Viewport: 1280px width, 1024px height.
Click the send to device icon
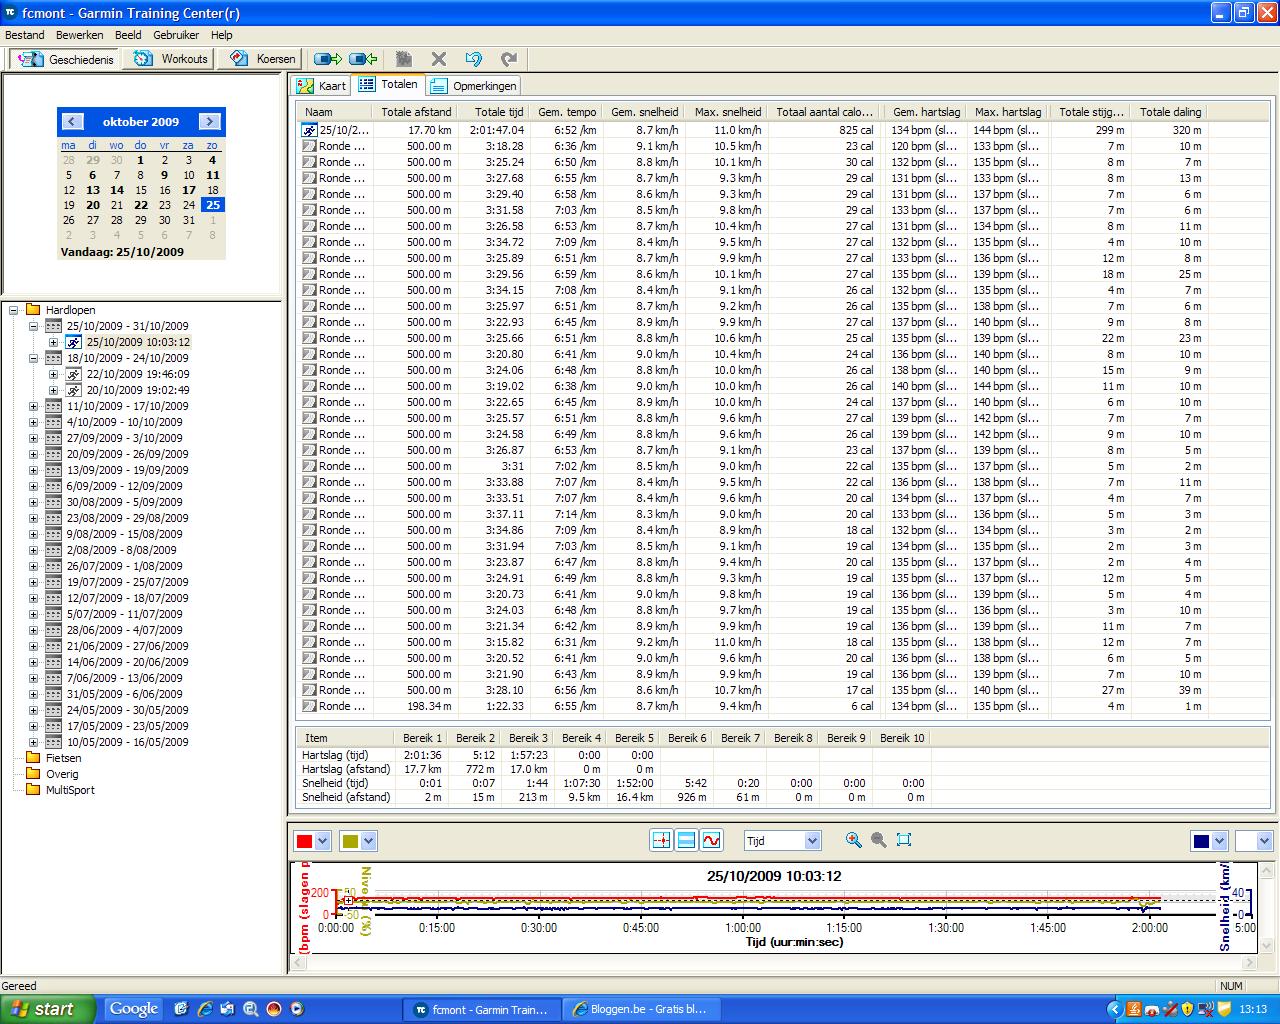pos(327,59)
